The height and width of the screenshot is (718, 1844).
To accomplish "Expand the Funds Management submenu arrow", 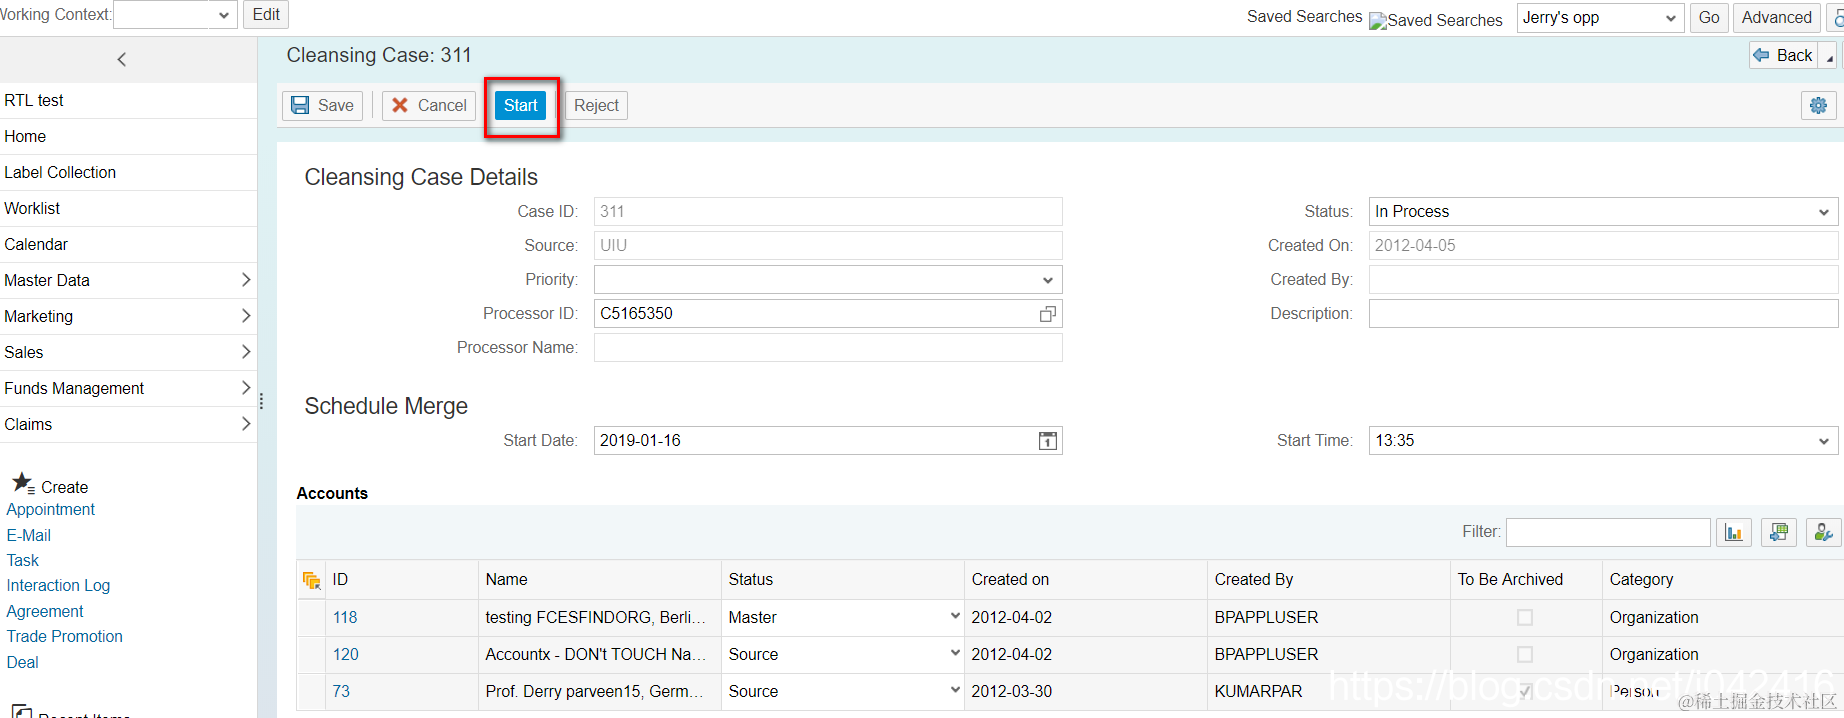I will pos(246,388).
